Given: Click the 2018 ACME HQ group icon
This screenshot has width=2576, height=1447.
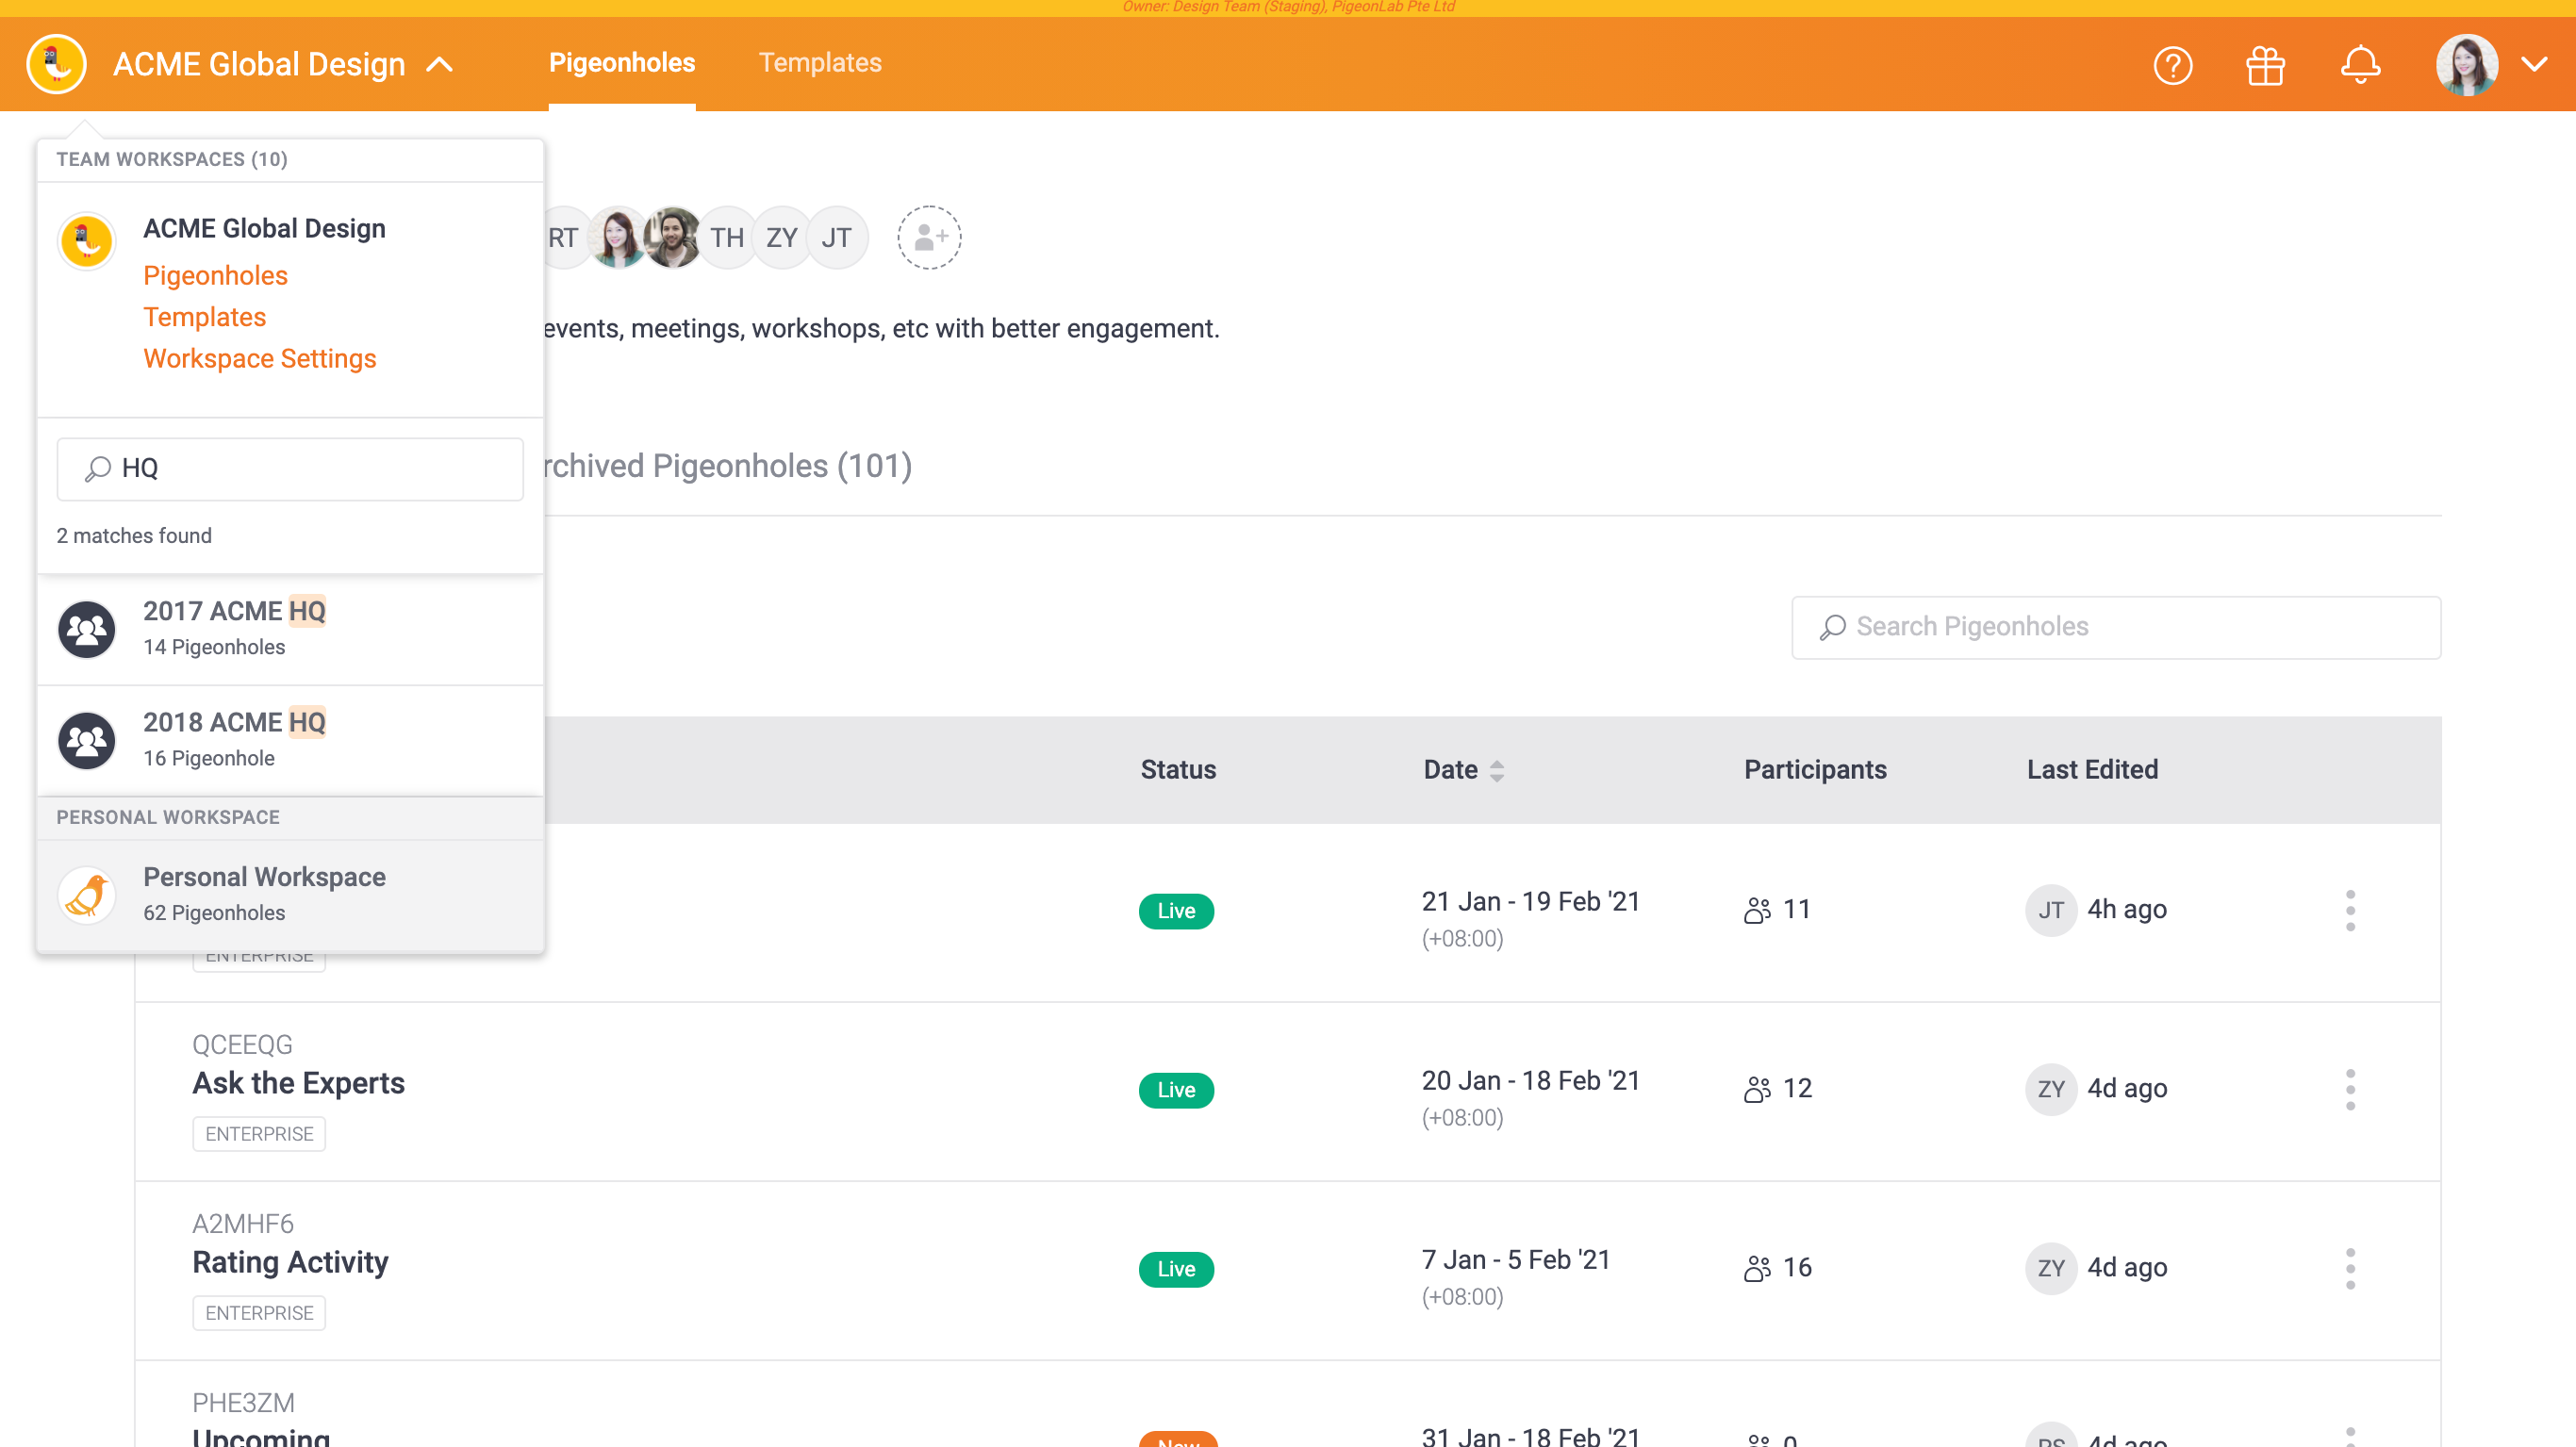Looking at the screenshot, I should (87, 740).
